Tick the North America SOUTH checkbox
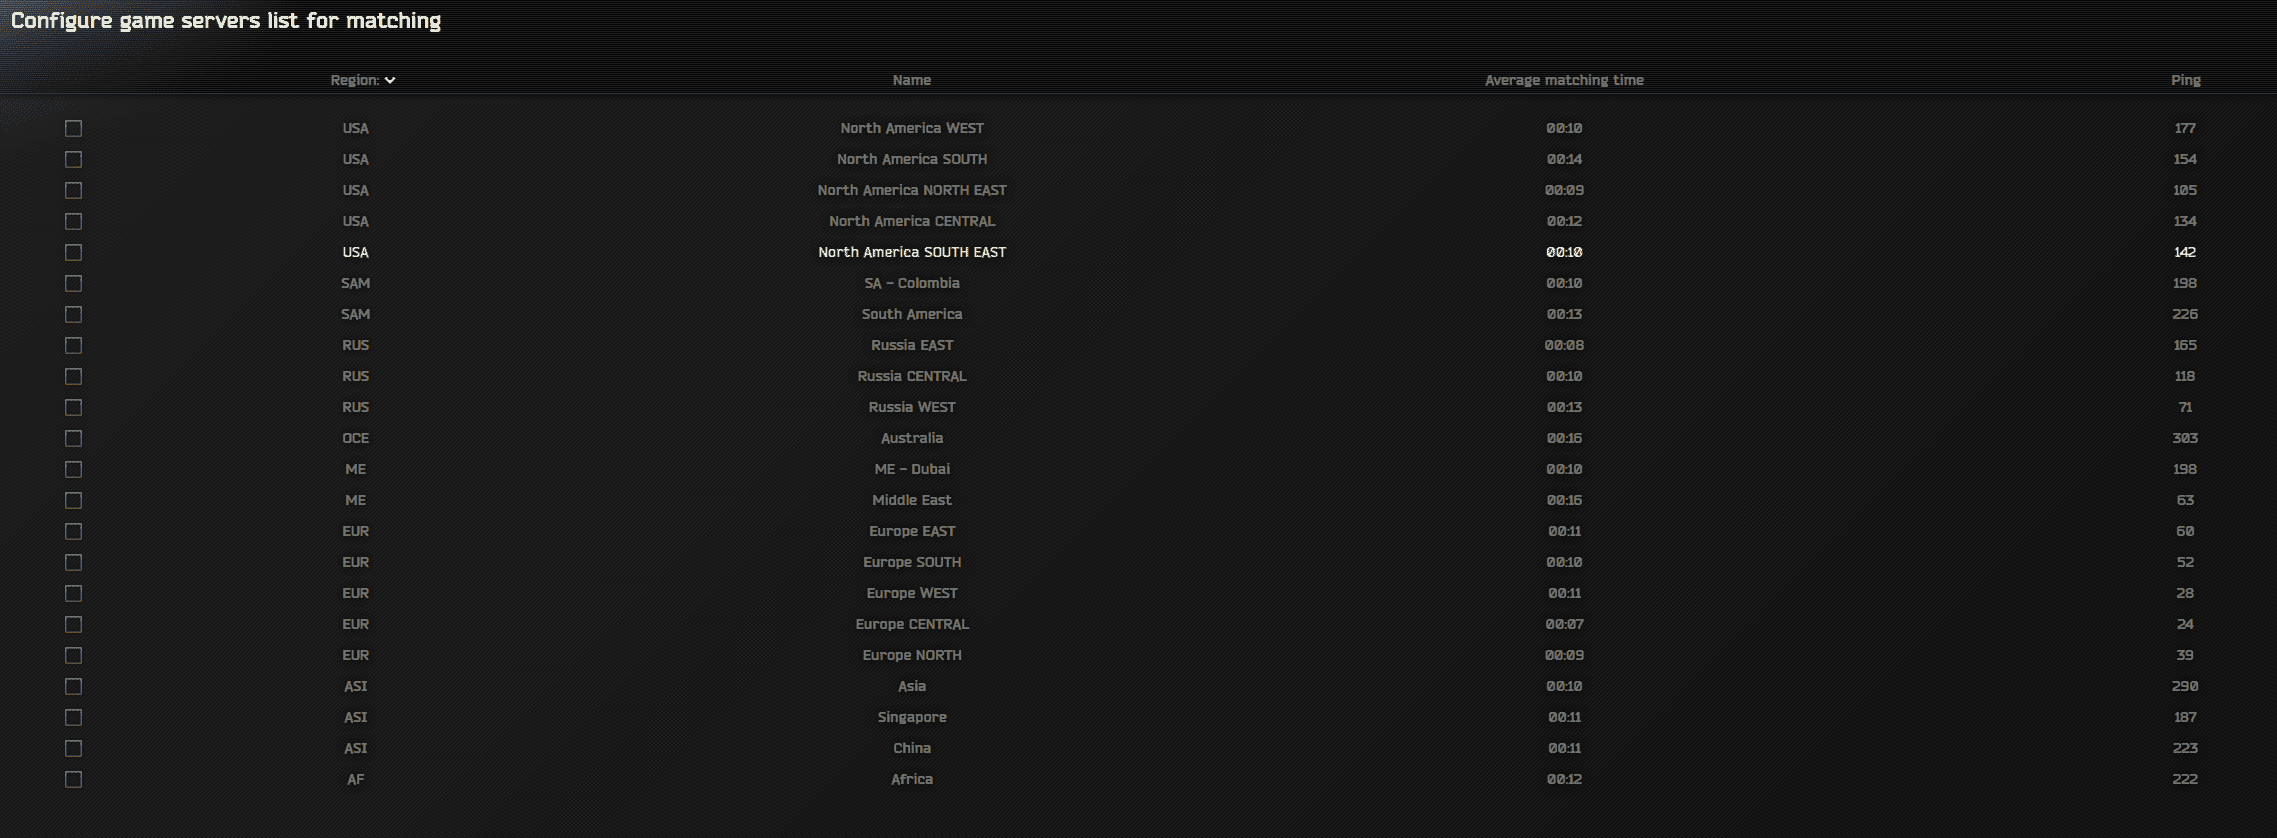The height and width of the screenshot is (838, 2277). (73, 159)
